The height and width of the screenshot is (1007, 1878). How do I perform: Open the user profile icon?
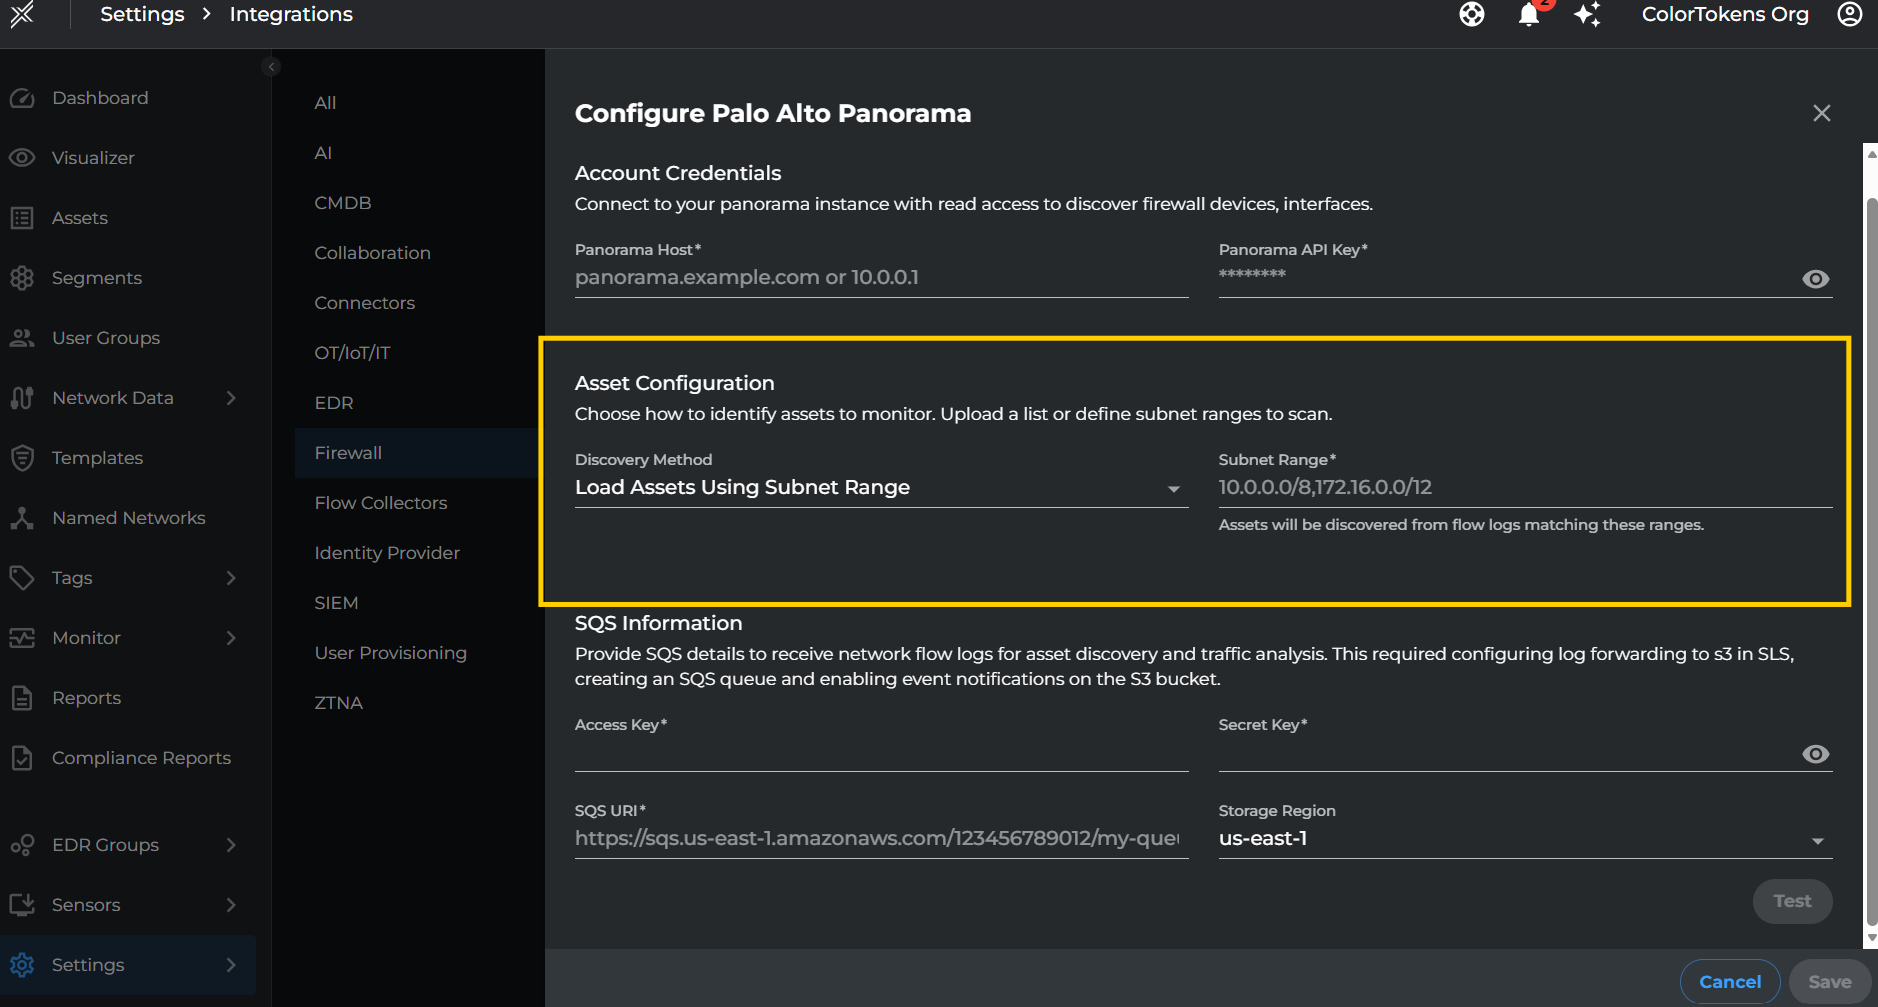[x=1849, y=15]
